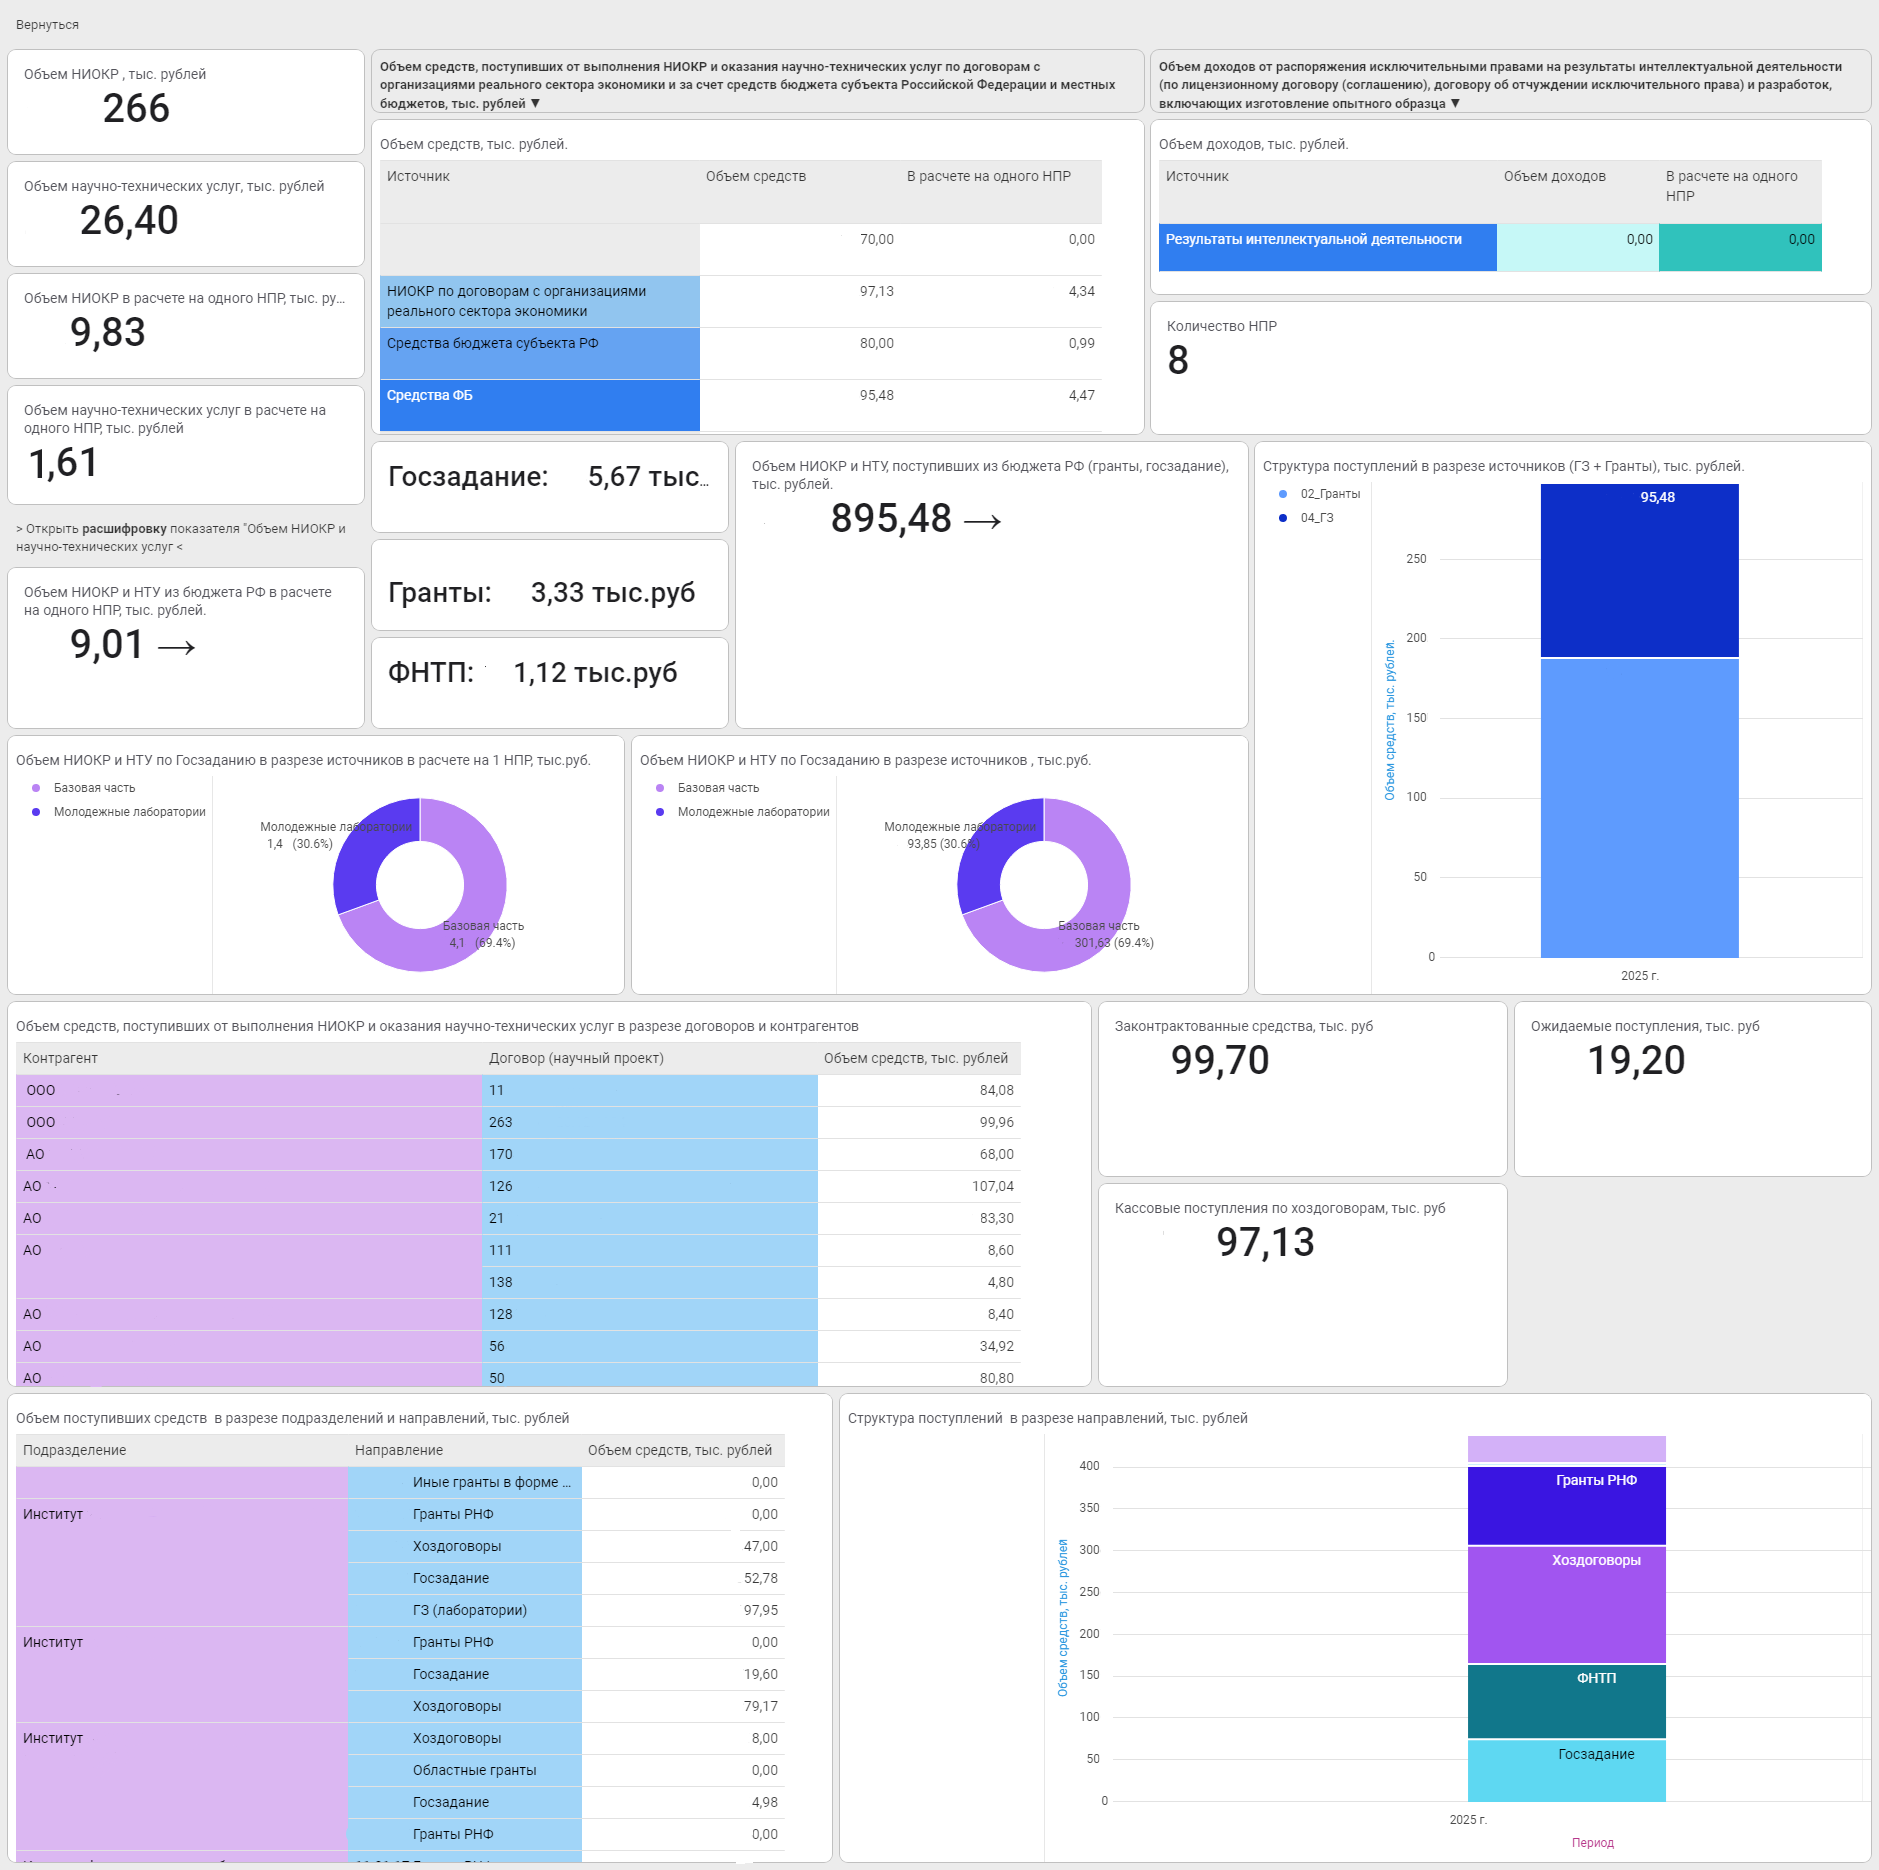Expand the Объем доходов header dropdown arrow

click(x=1455, y=104)
